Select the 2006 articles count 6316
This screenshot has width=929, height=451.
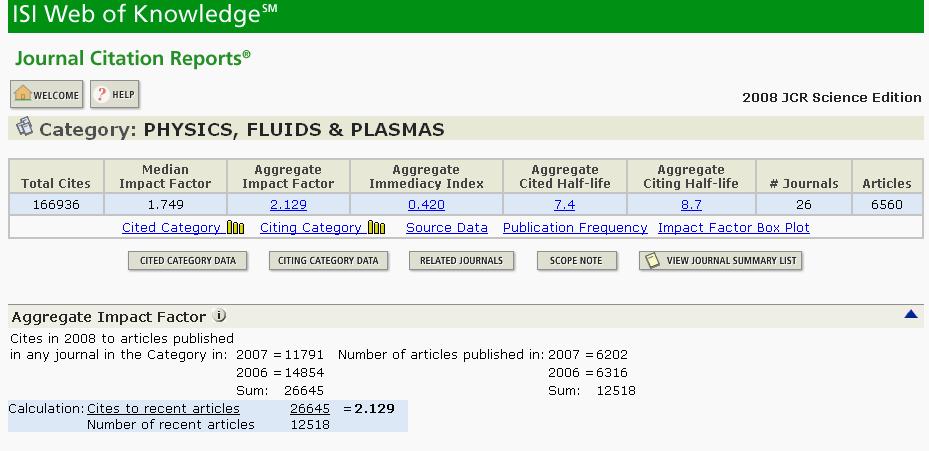611,373
